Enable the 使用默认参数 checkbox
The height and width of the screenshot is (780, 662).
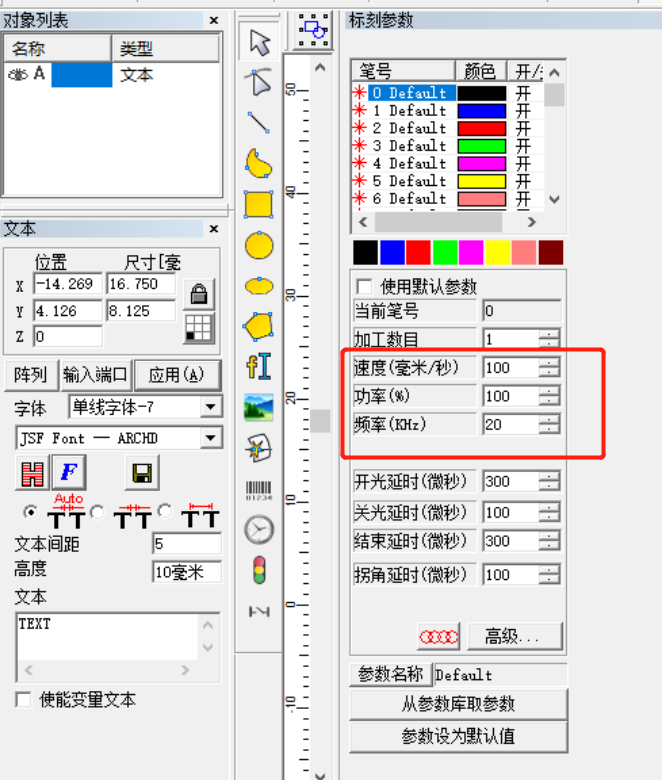[x=364, y=287]
